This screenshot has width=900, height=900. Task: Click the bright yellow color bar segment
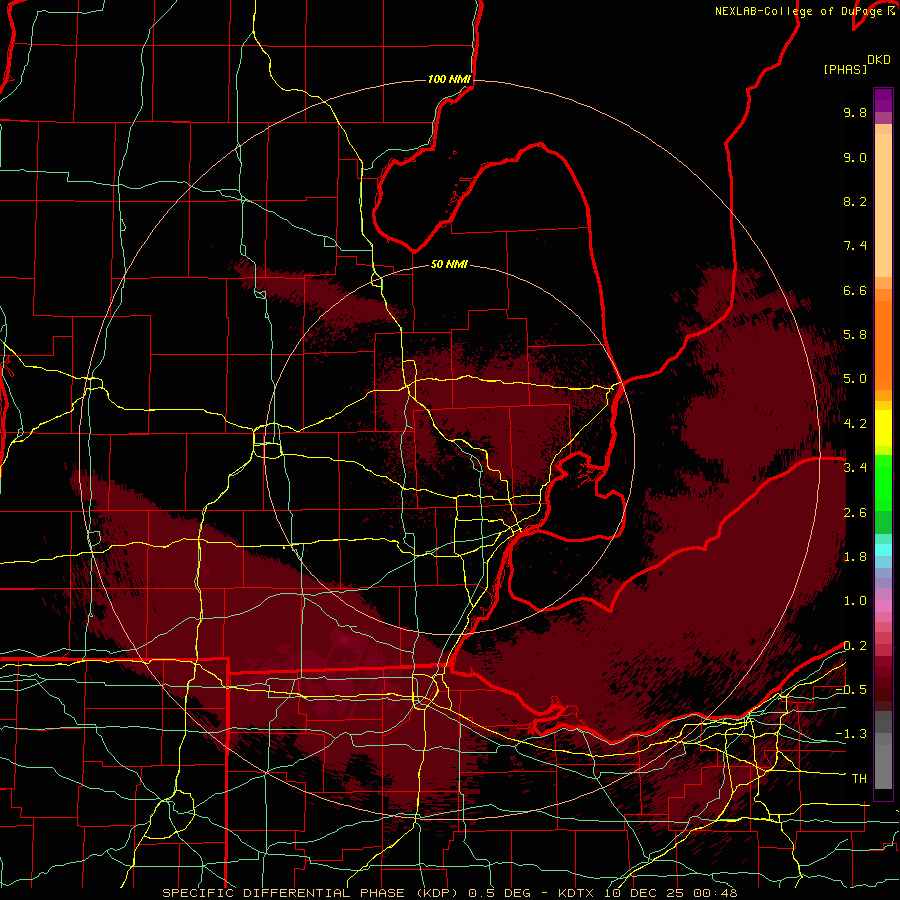click(883, 428)
